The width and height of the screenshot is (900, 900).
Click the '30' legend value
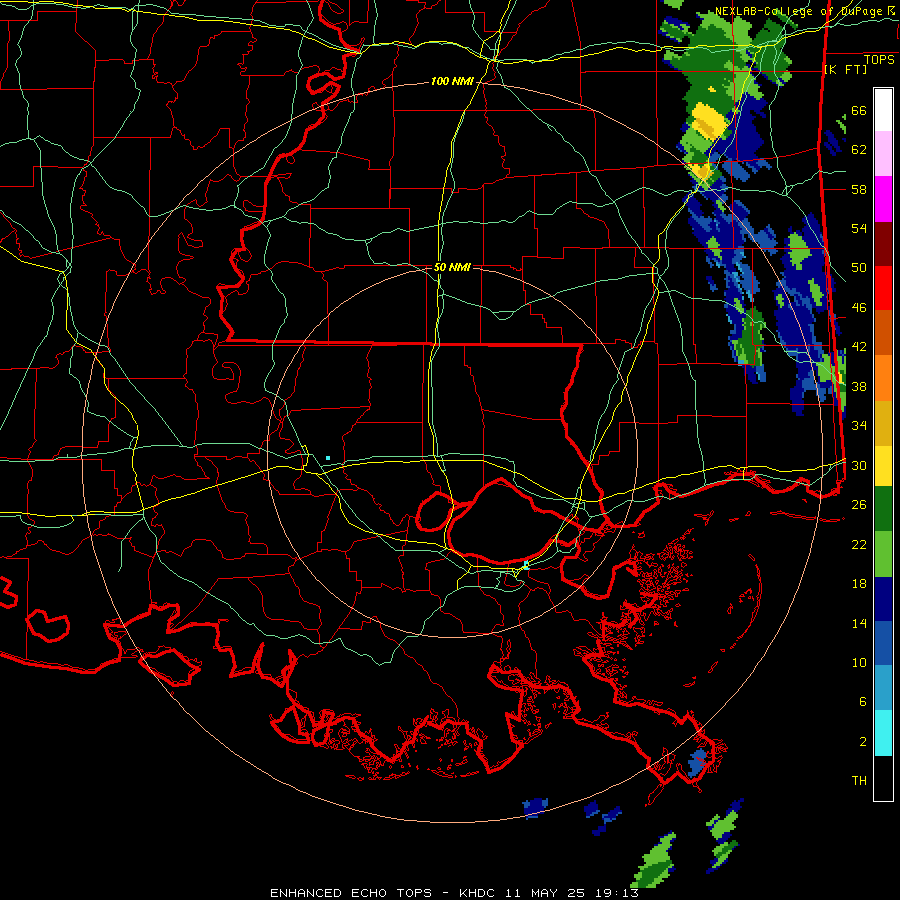click(859, 465)
